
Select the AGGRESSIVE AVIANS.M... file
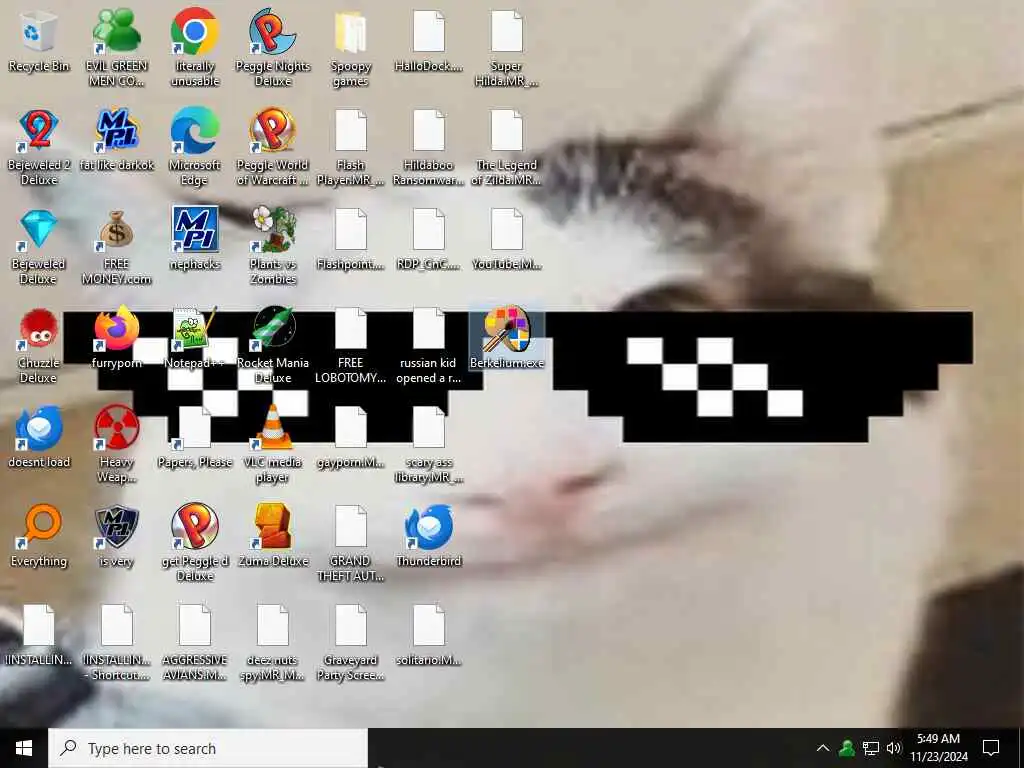(195, 643)
